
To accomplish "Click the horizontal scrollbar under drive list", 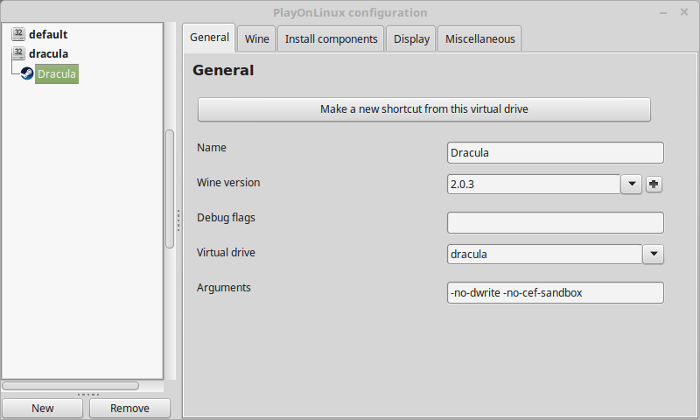I will (71, 385).
